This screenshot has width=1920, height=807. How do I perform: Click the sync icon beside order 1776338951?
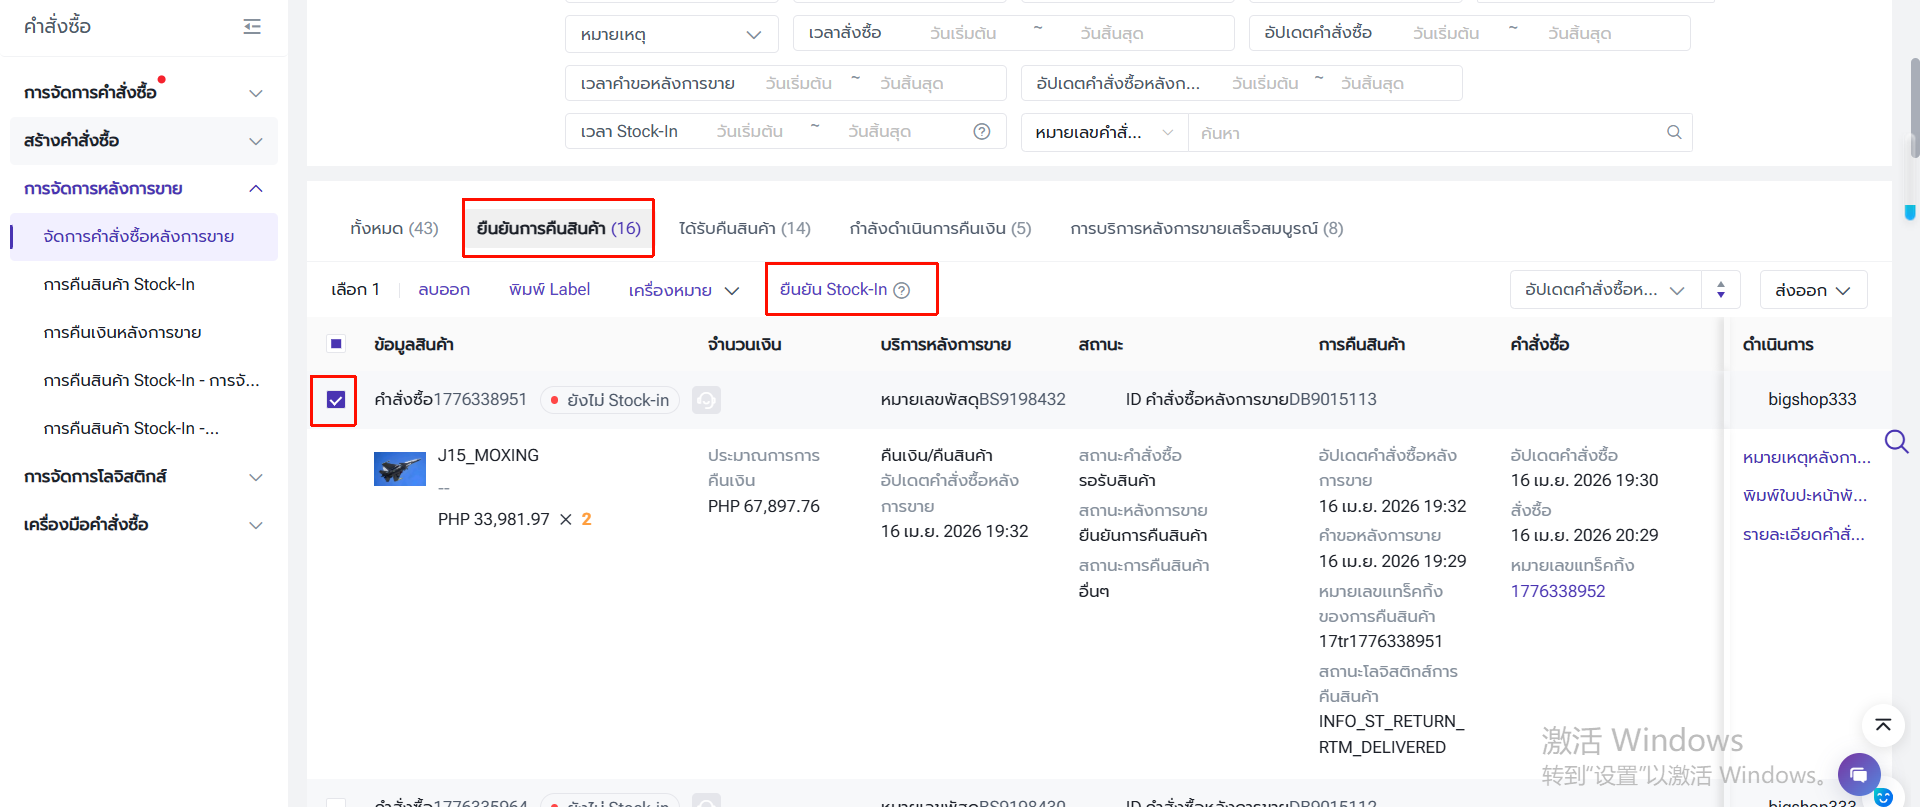pyautogui.click(x=706, y=400)
